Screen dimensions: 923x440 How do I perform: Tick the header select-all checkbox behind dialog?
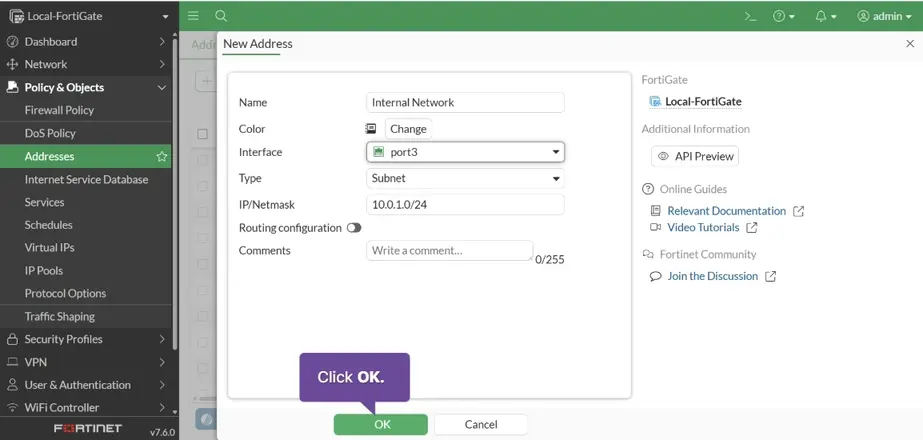pos(202,134)
